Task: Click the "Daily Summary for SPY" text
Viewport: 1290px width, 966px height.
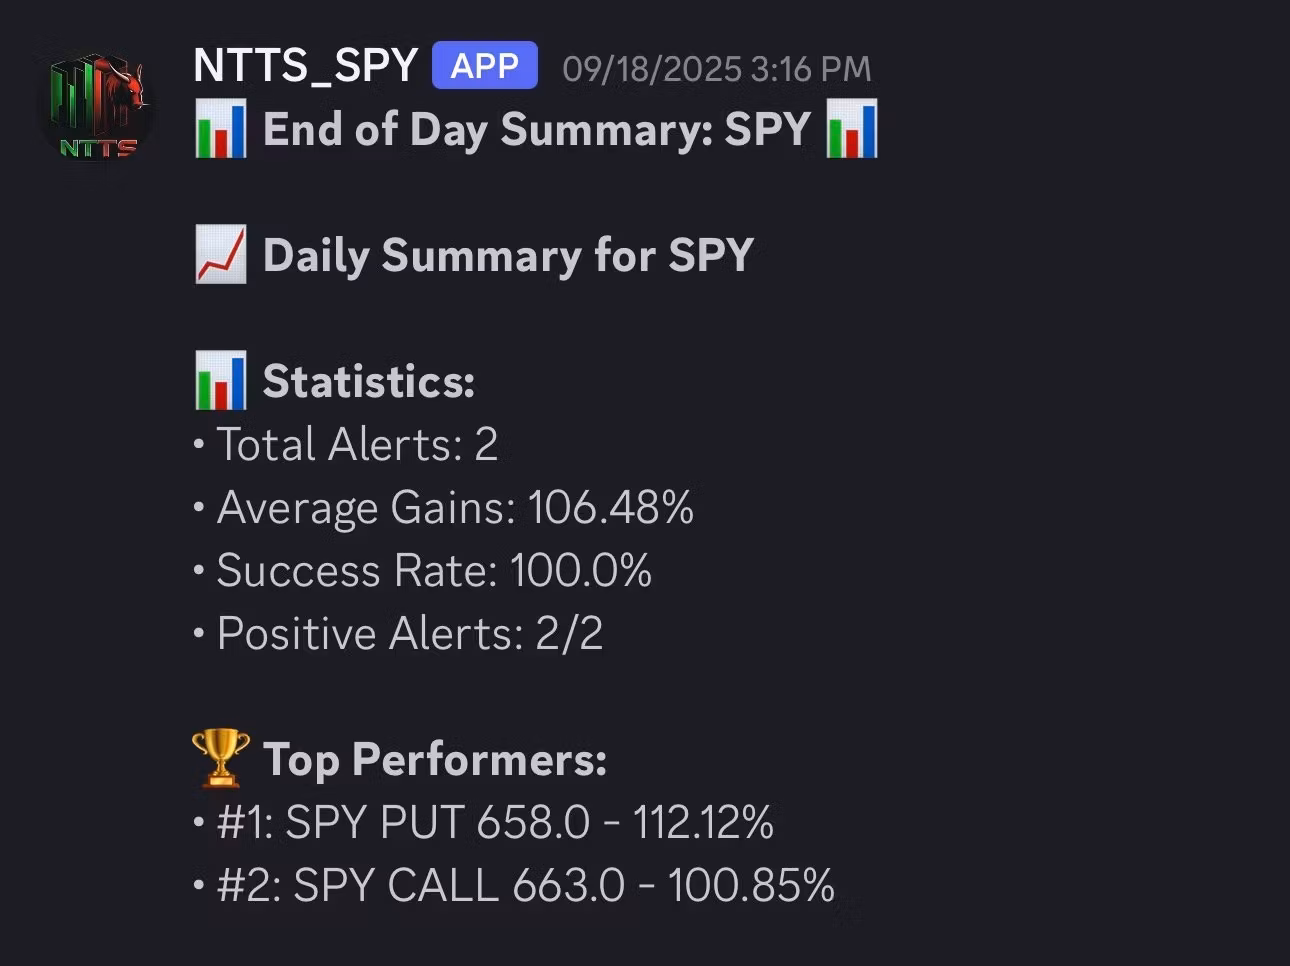Action: tap(508, 255)
